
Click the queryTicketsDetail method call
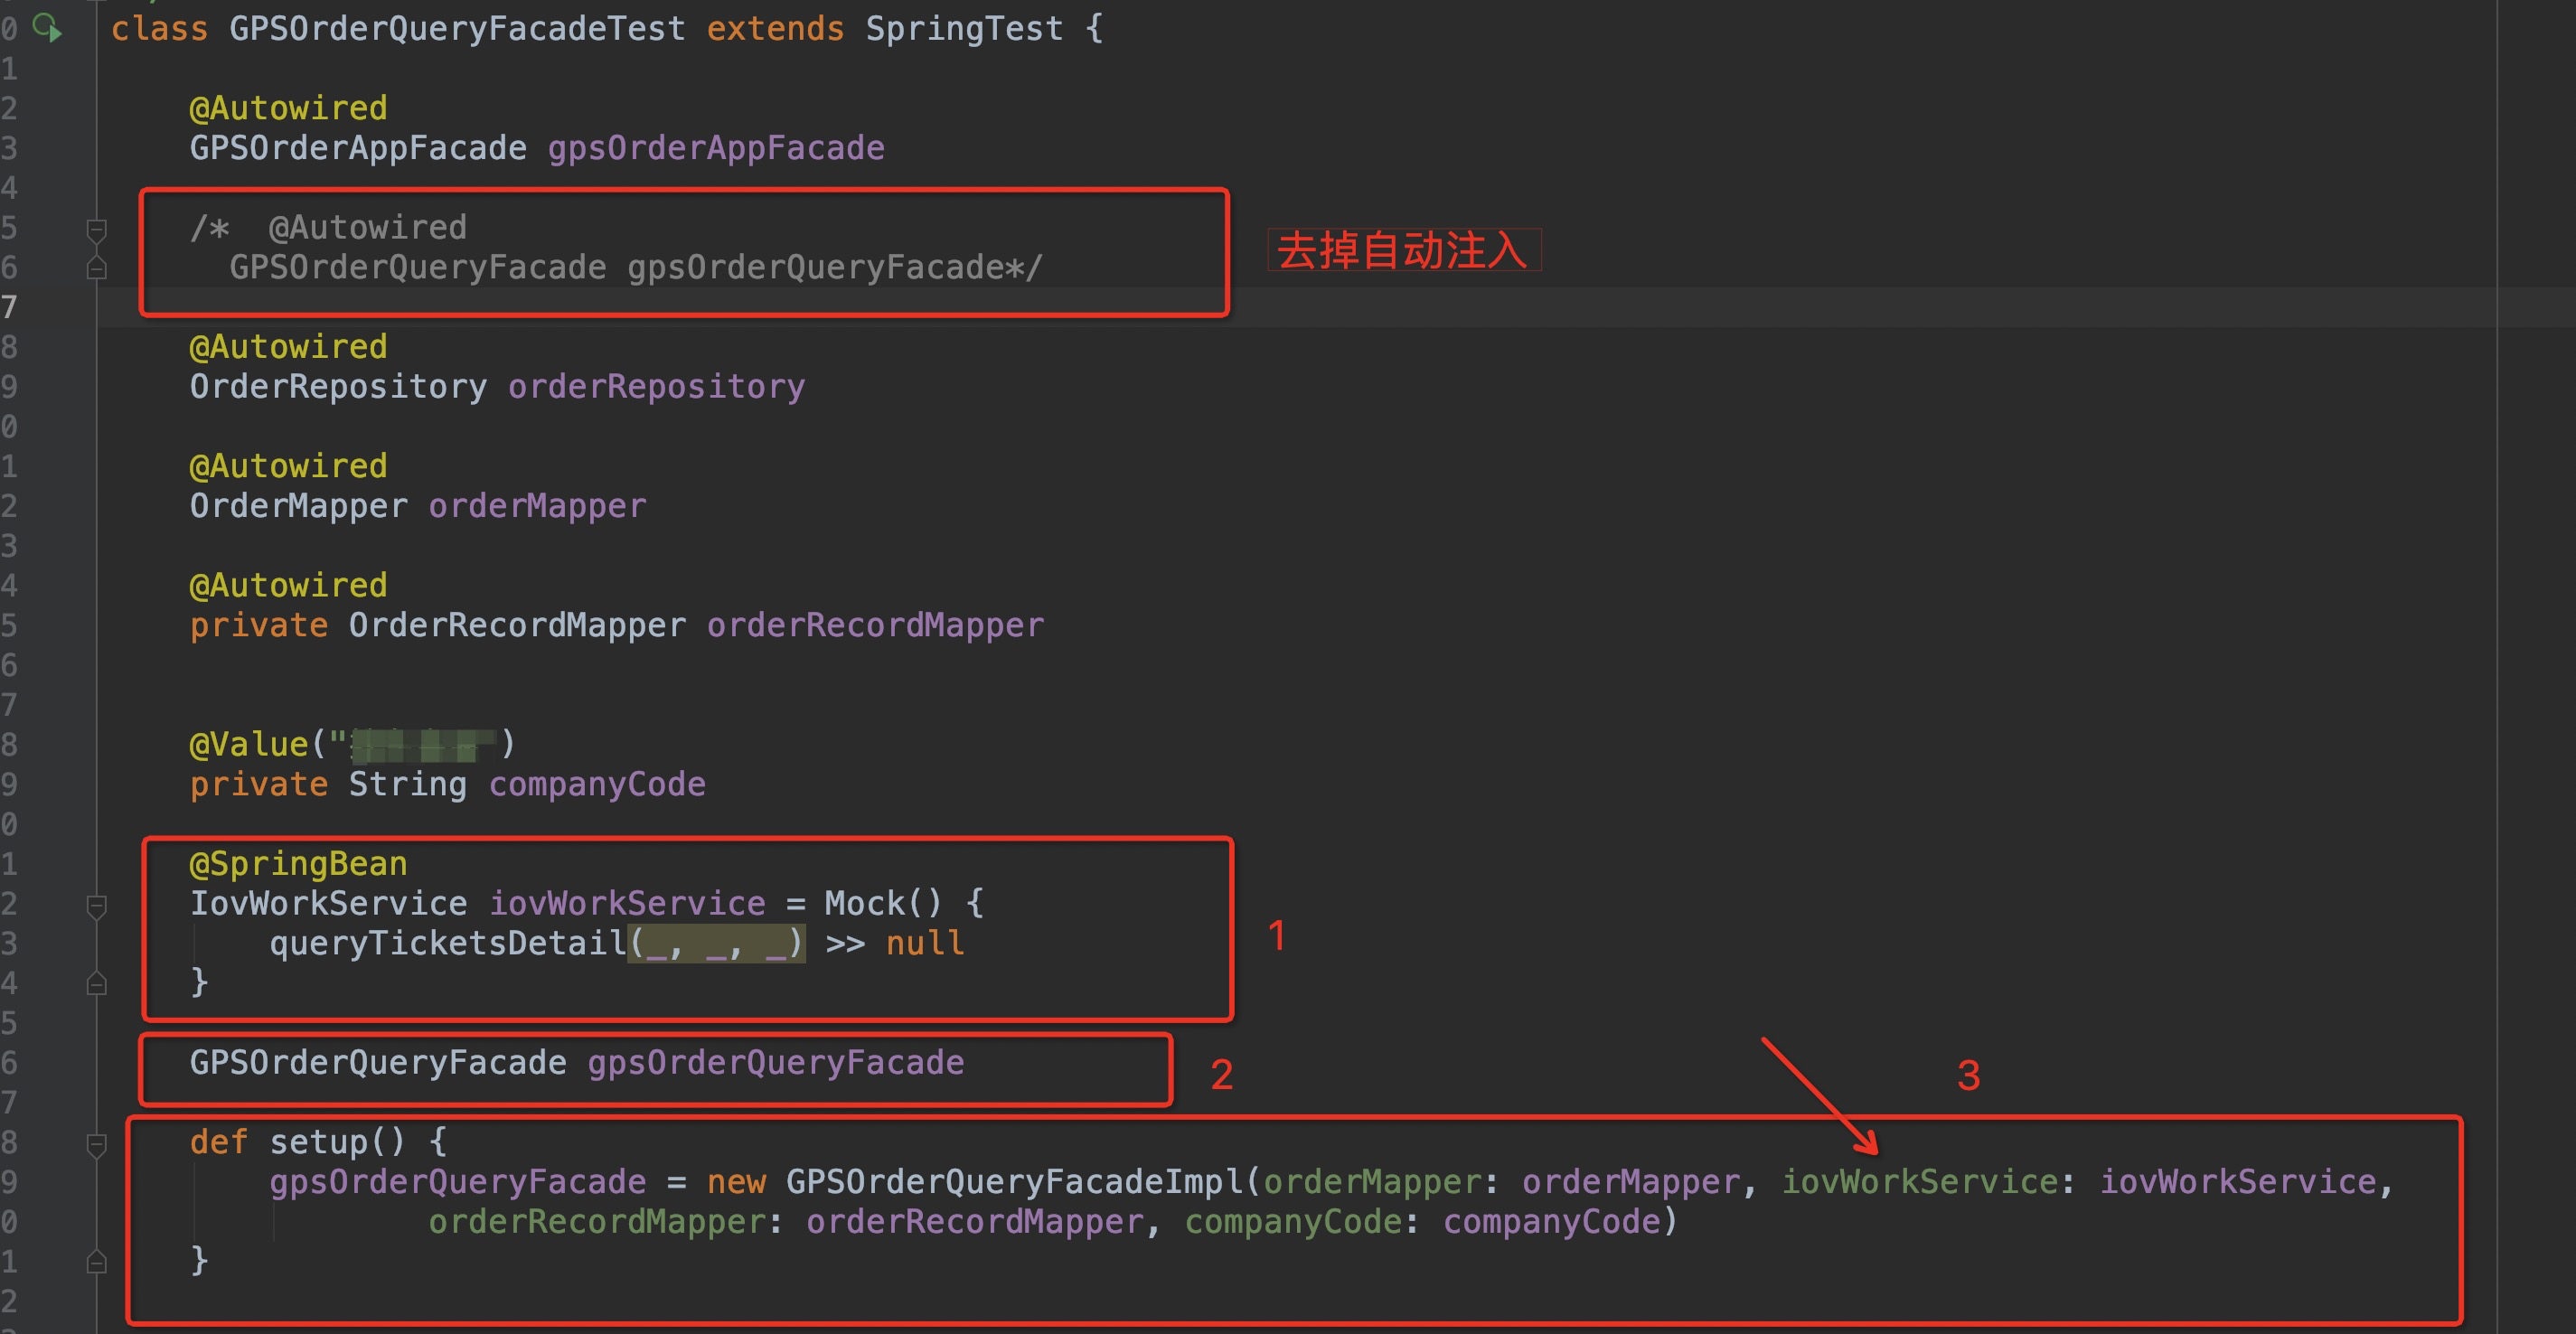pyautogui.click(x=447, y=943)
